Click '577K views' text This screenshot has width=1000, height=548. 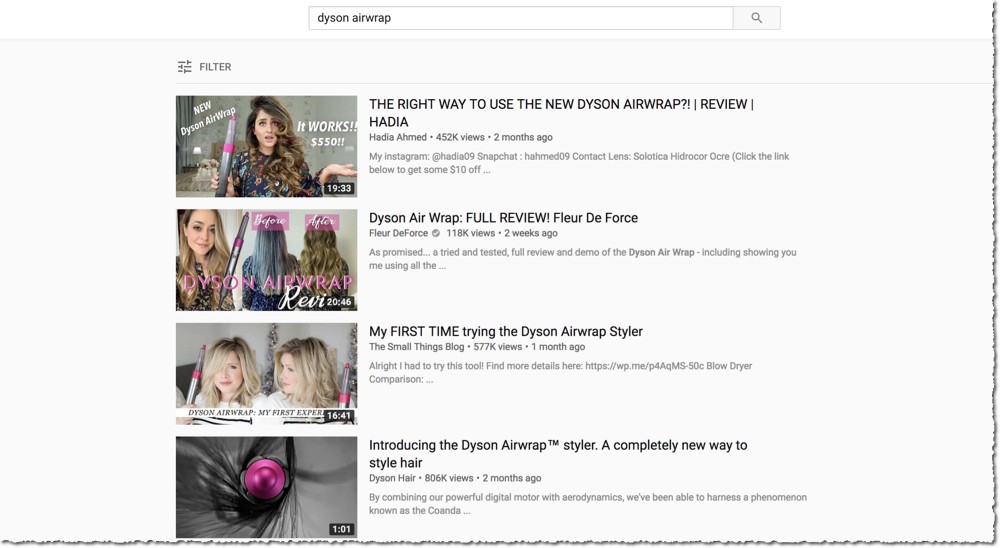(x=497, y=346)
